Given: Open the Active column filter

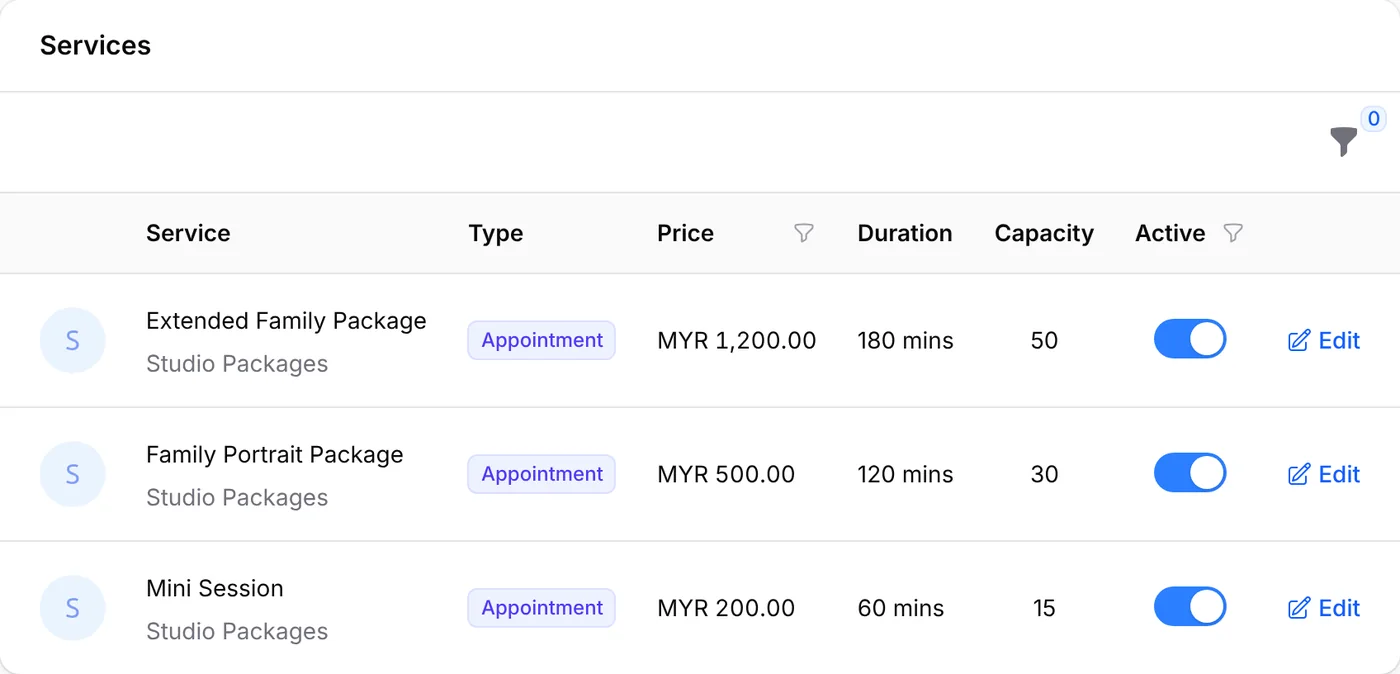Looking at the screenshot, I should pos(1233,233).
